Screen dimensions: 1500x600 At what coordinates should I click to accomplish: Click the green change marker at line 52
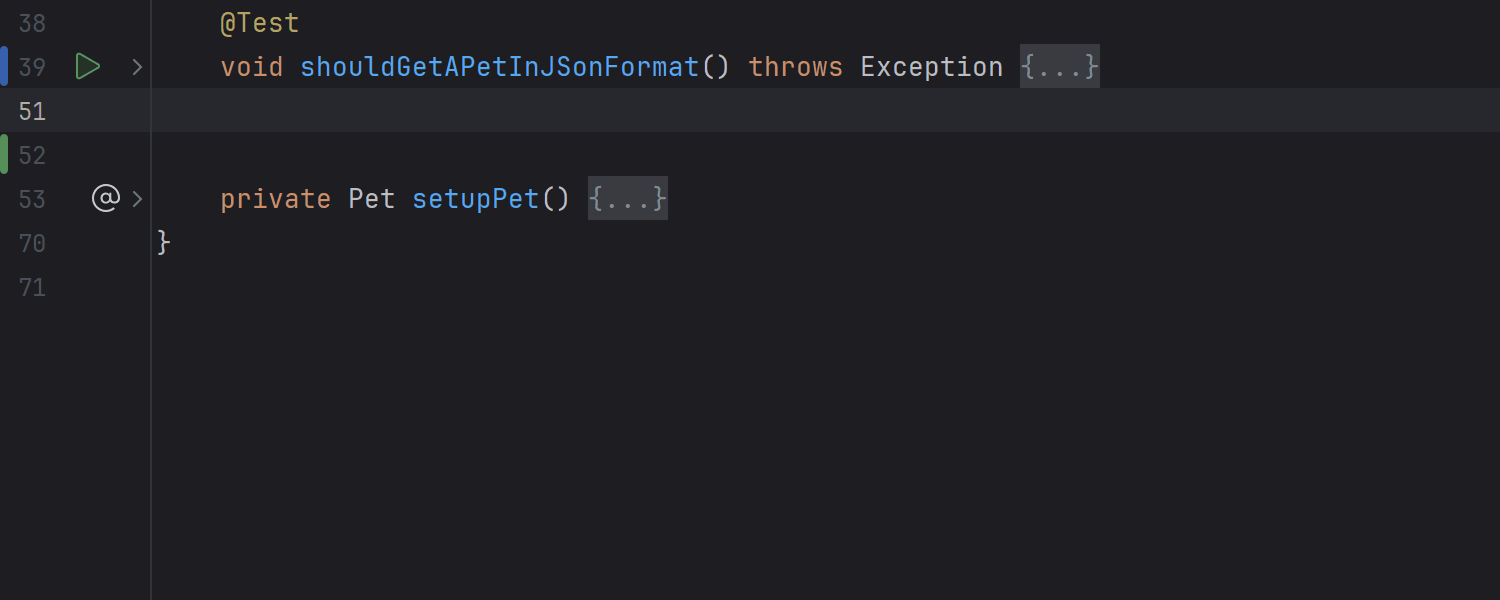point(4,154)
